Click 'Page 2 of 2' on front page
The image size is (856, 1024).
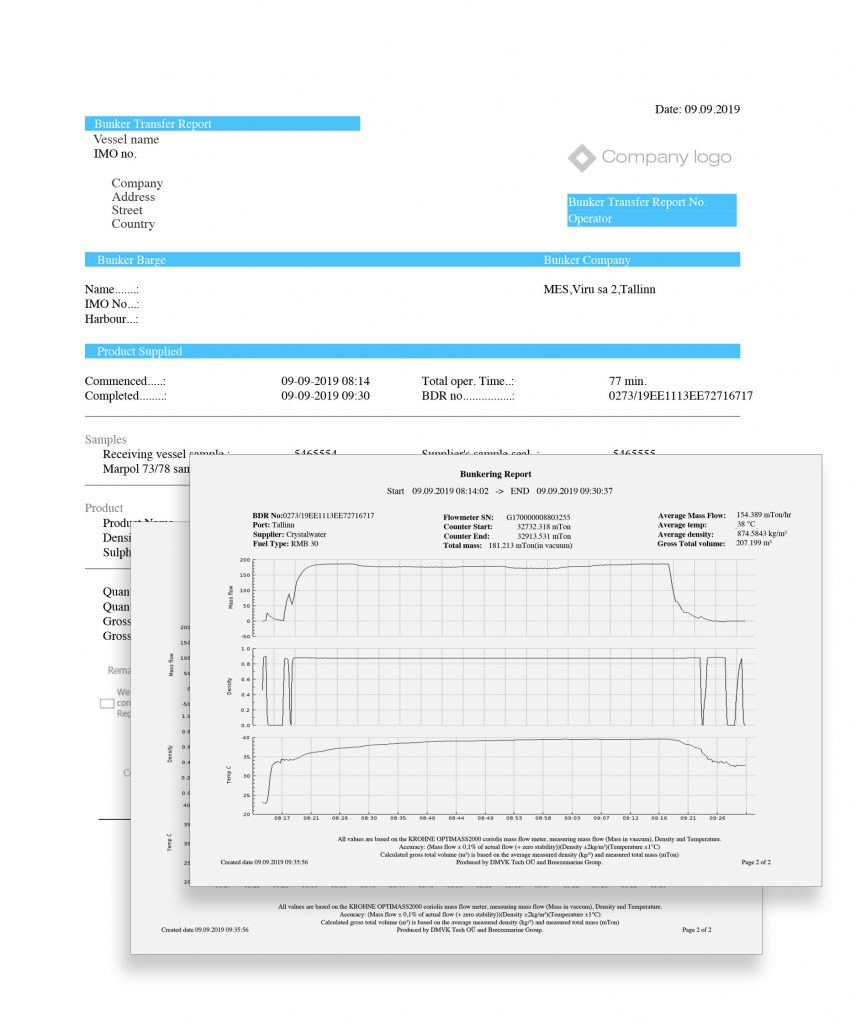pos(755,862)
